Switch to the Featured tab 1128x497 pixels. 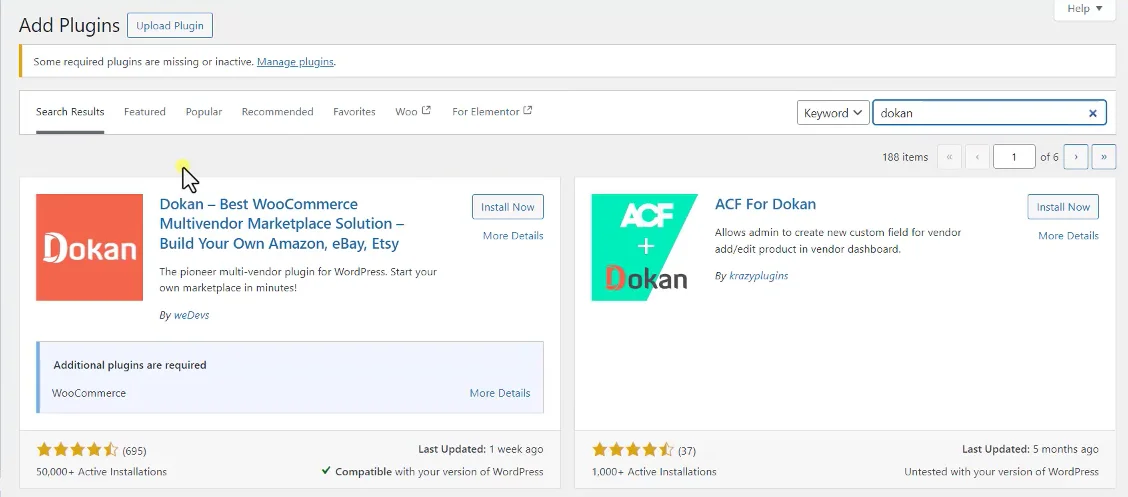pyautogui.click(x=145, y=111)
